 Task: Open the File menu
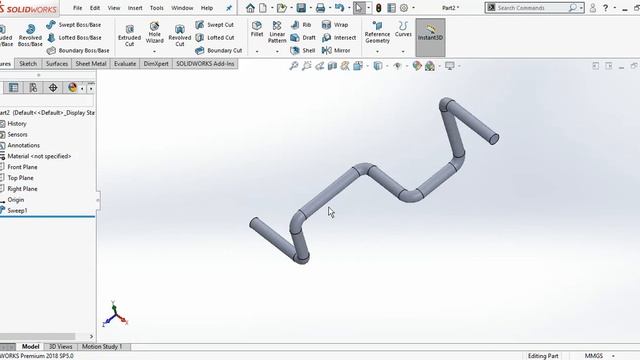click(x=78, y=8)
